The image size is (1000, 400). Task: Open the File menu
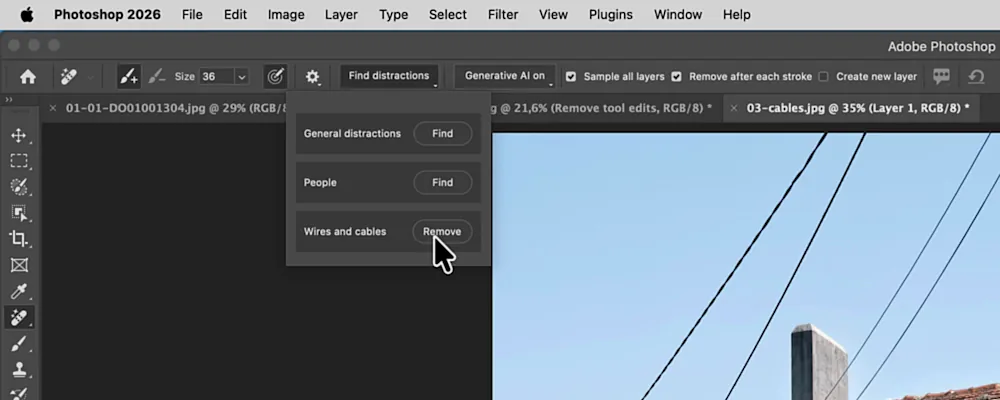coord(192,15)
